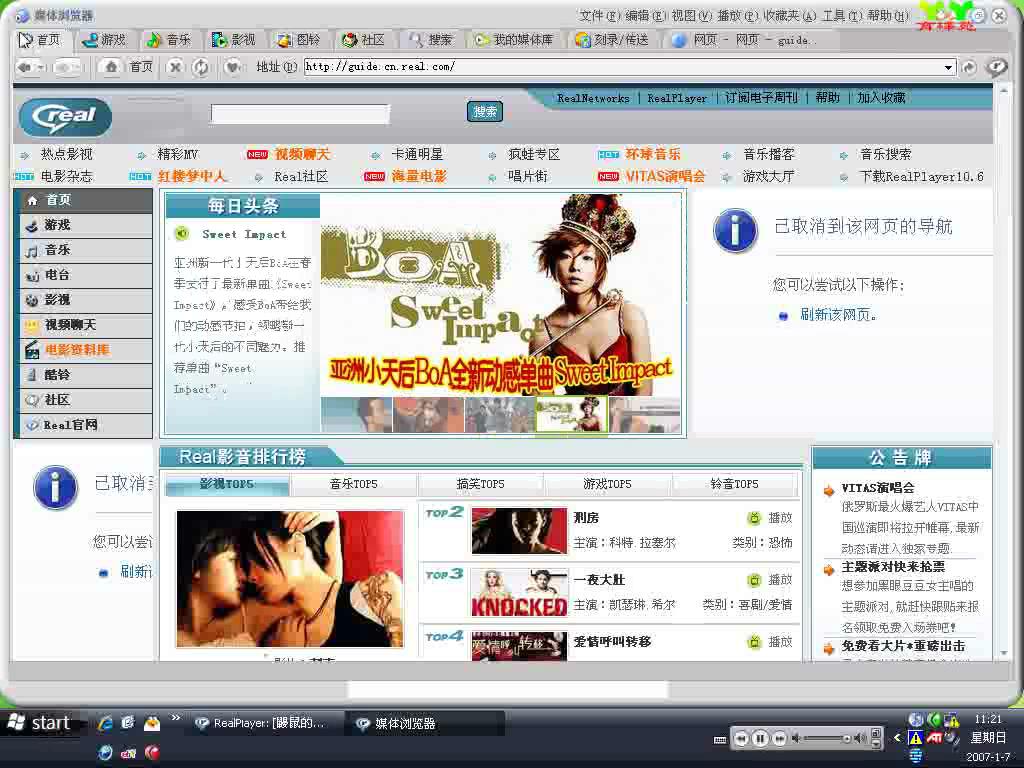The image size is (1024, 768).
Task: Open VITAS演唱会 notice in 公告牌
Action: pyautogui.click(x=878, y=488)
